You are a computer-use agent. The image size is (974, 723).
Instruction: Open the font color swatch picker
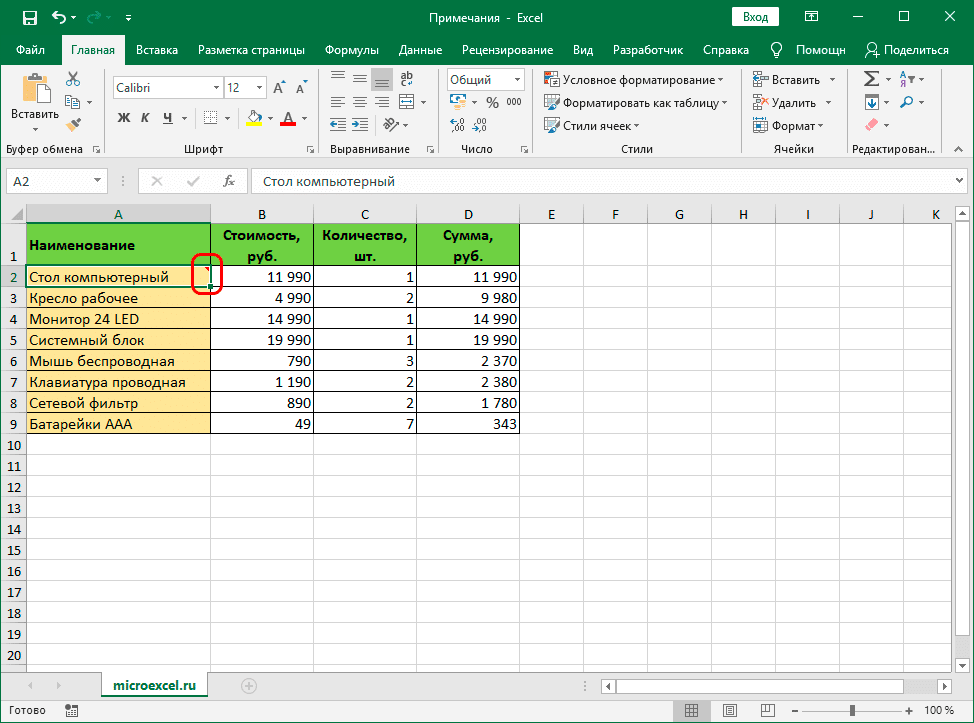tap(289, 118)
